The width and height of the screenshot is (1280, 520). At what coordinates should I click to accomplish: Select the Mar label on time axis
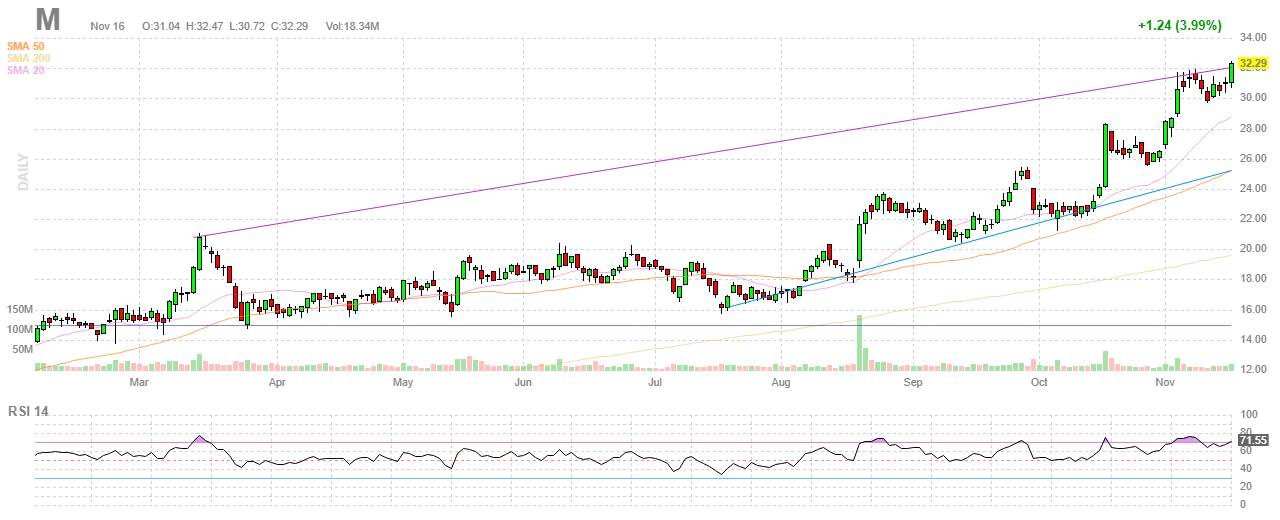click(x=139, y=382)
